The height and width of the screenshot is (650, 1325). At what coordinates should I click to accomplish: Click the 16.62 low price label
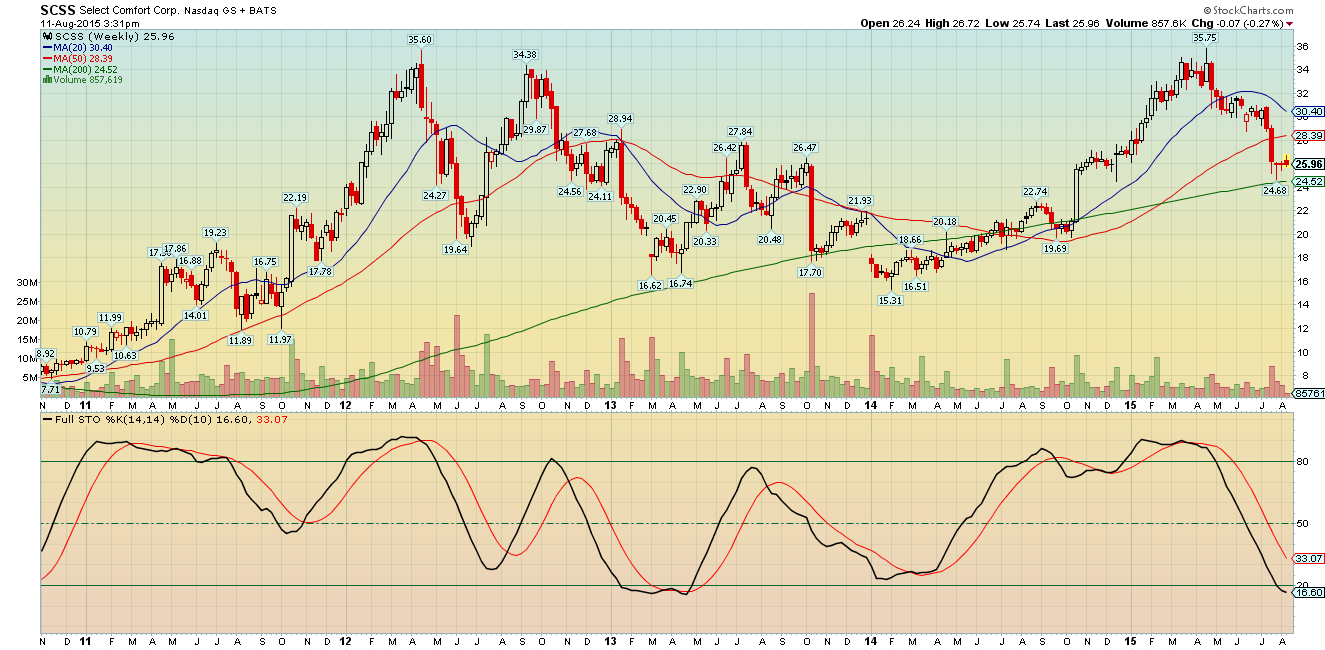(x=650, y=286)
